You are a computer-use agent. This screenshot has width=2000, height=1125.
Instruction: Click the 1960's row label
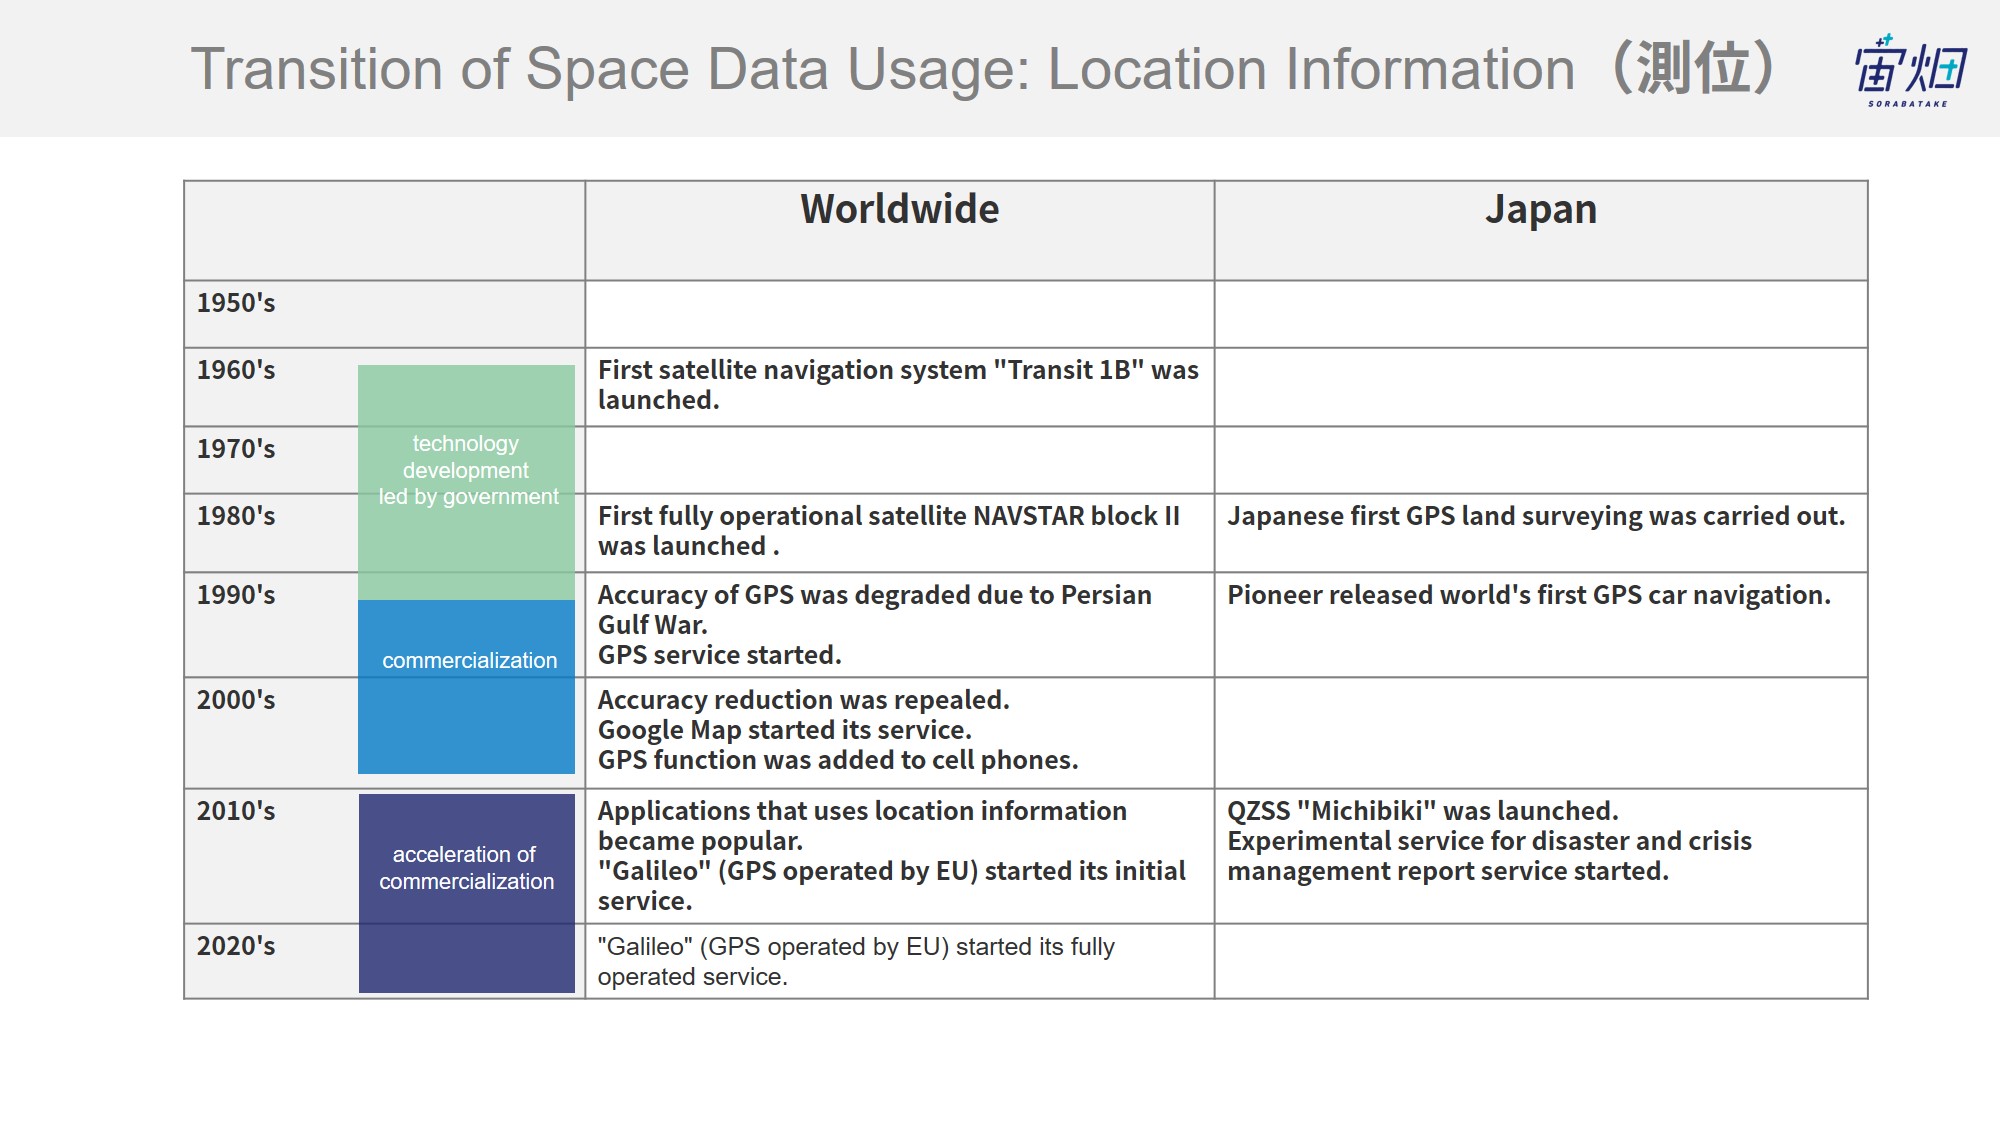pyautogui.click(x=235, y=370)
